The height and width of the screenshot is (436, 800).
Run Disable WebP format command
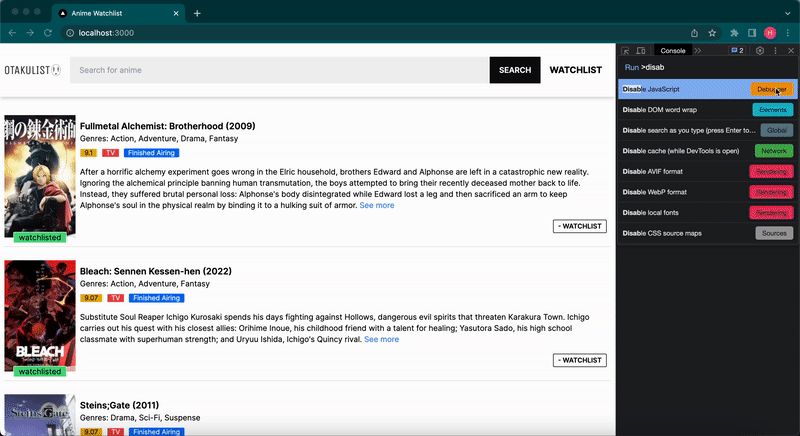click(x=707, y=192)
